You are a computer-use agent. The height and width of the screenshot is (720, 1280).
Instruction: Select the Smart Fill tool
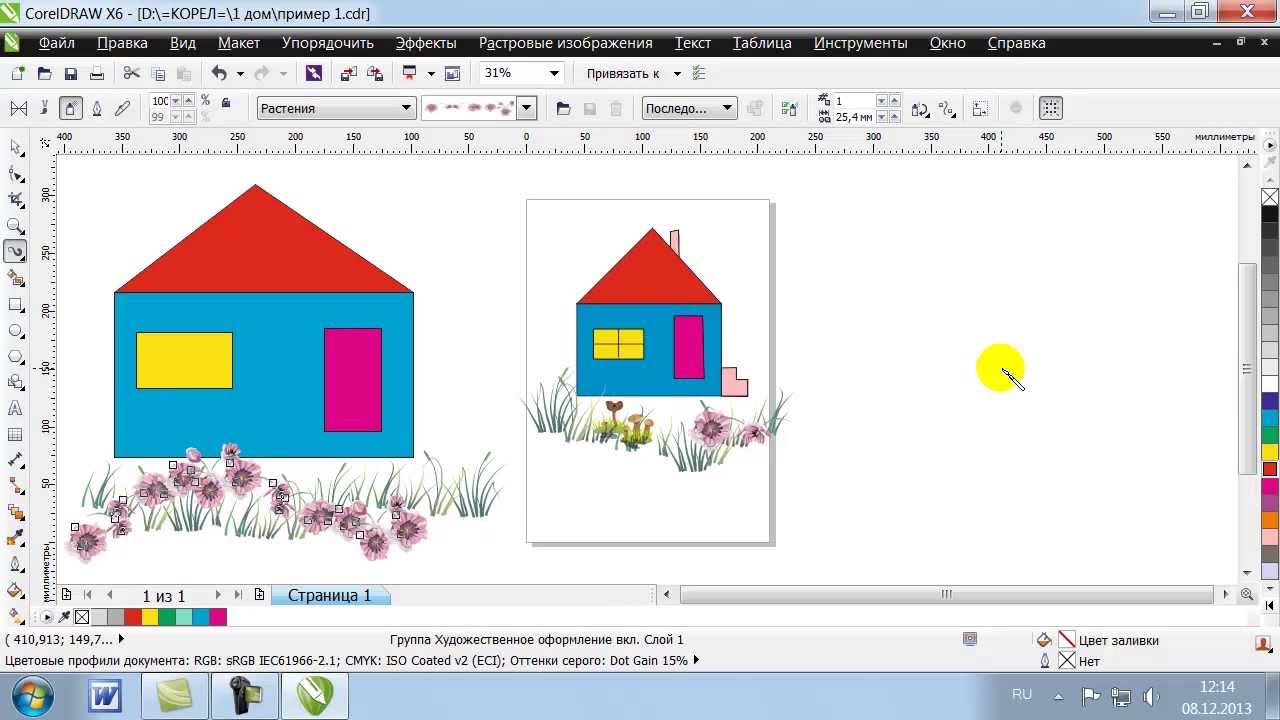[15, 278]
